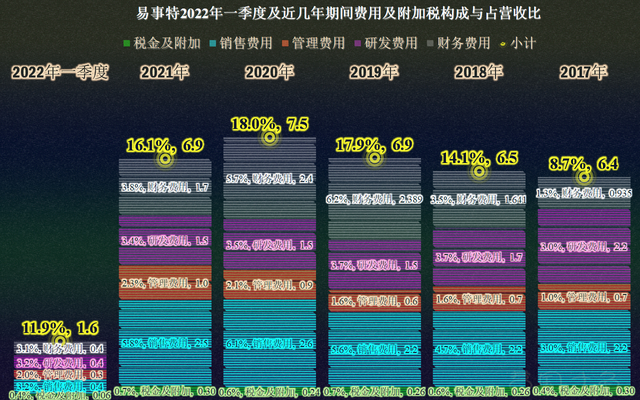Click the cyan 销售费用 legend swatch
The height and width of the screenshot is (400, 640).
[x=213, y=43]
